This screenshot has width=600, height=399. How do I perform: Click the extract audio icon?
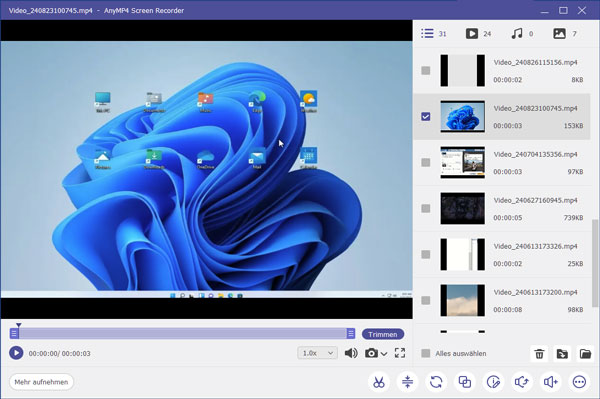click(x=522, y=382)
